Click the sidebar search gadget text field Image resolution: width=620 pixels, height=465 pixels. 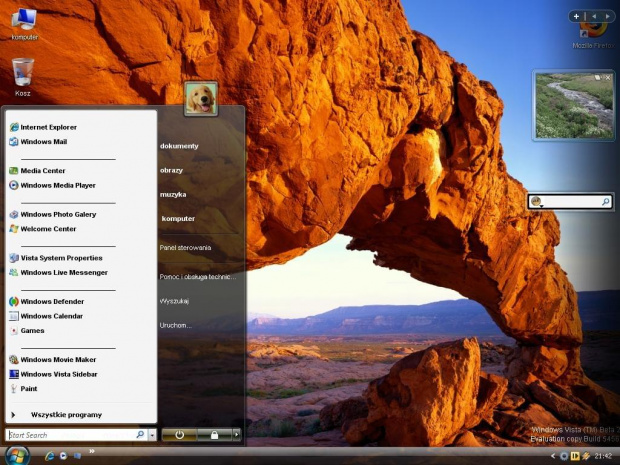click(x=572, y=202)
